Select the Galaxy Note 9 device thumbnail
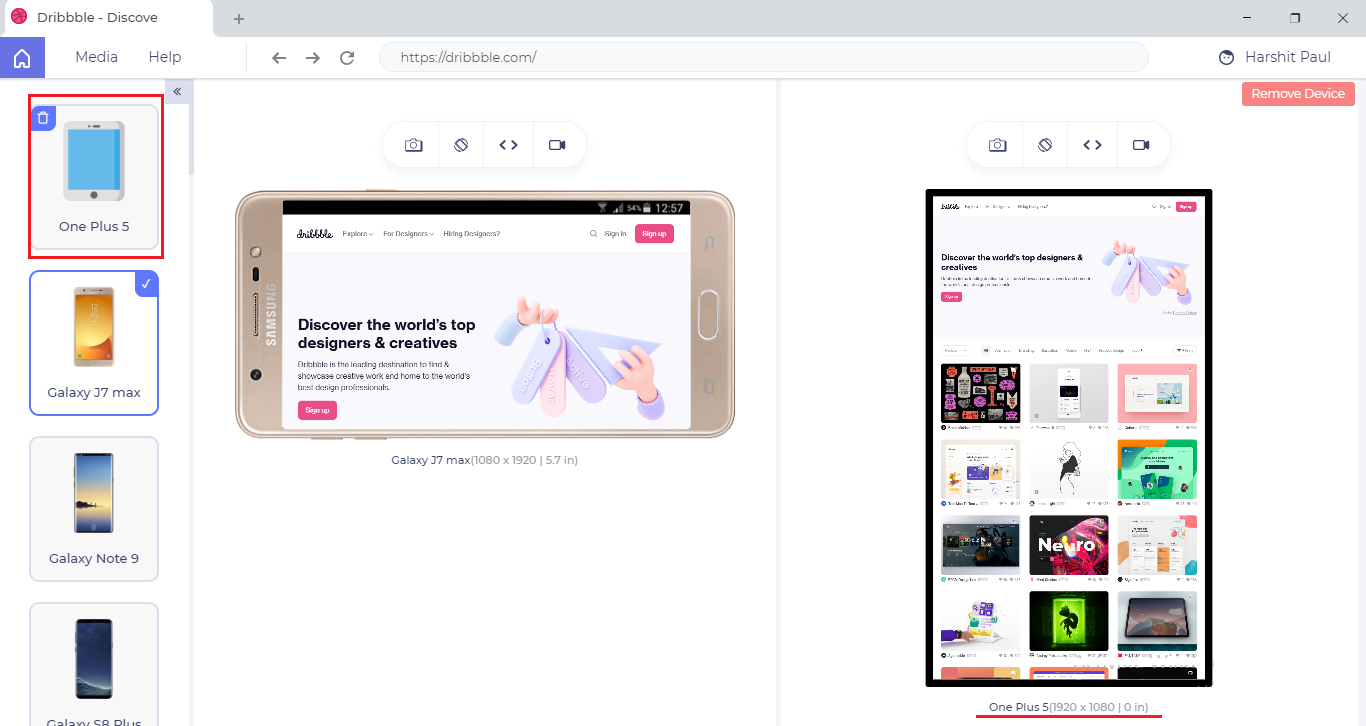Screen dimensions: 1366x726 coord(94,508)
